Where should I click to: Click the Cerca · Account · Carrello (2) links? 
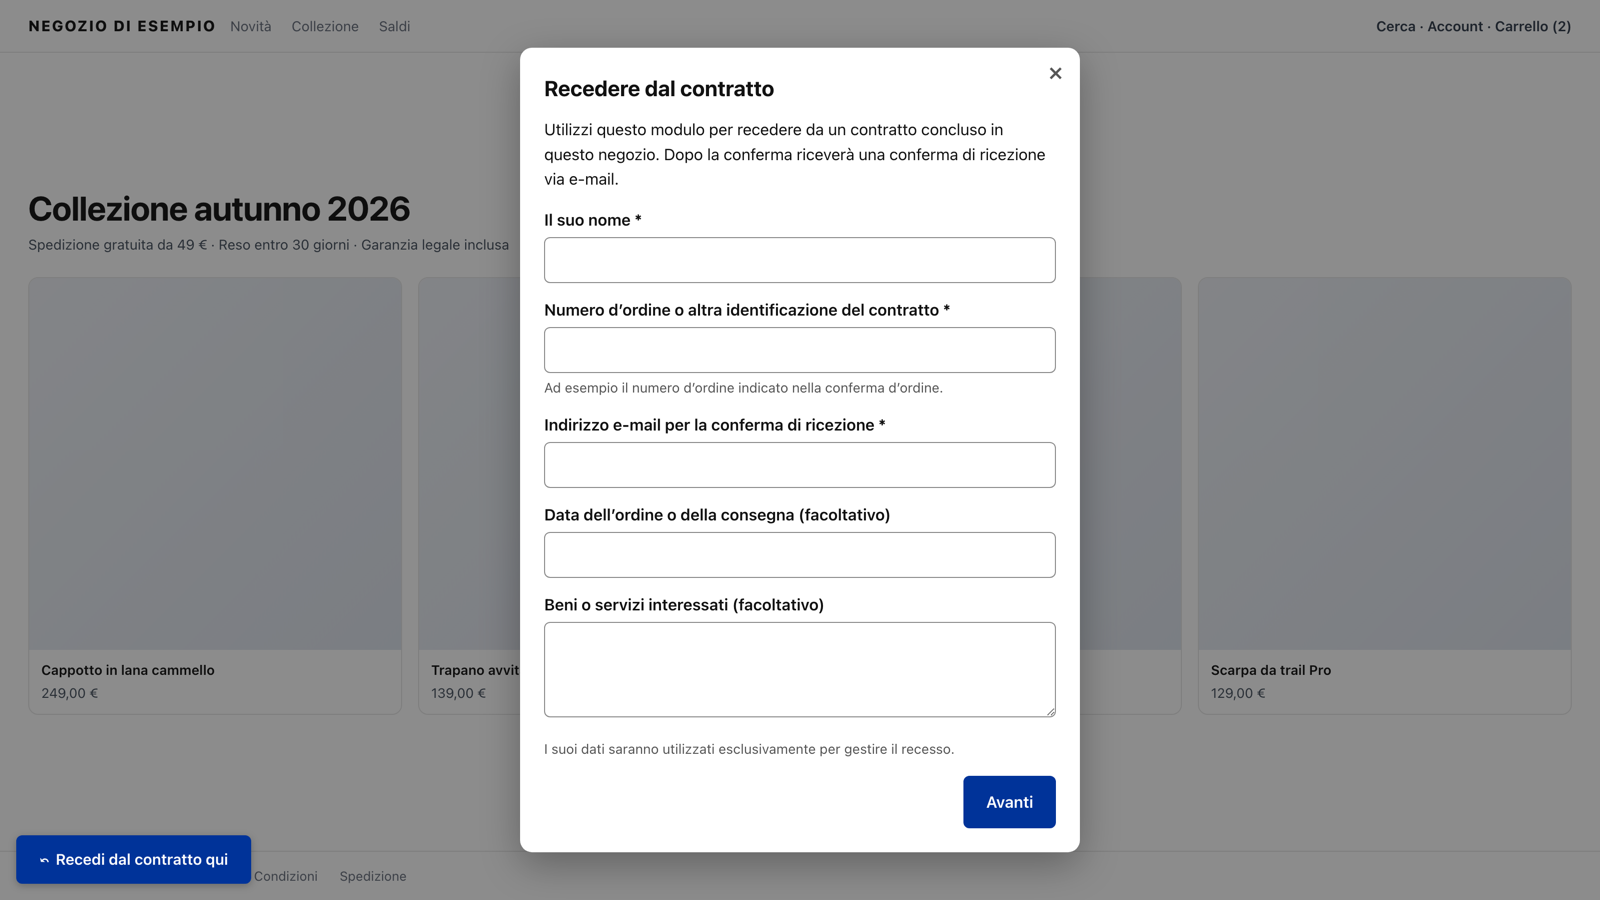click(1473, 26)
